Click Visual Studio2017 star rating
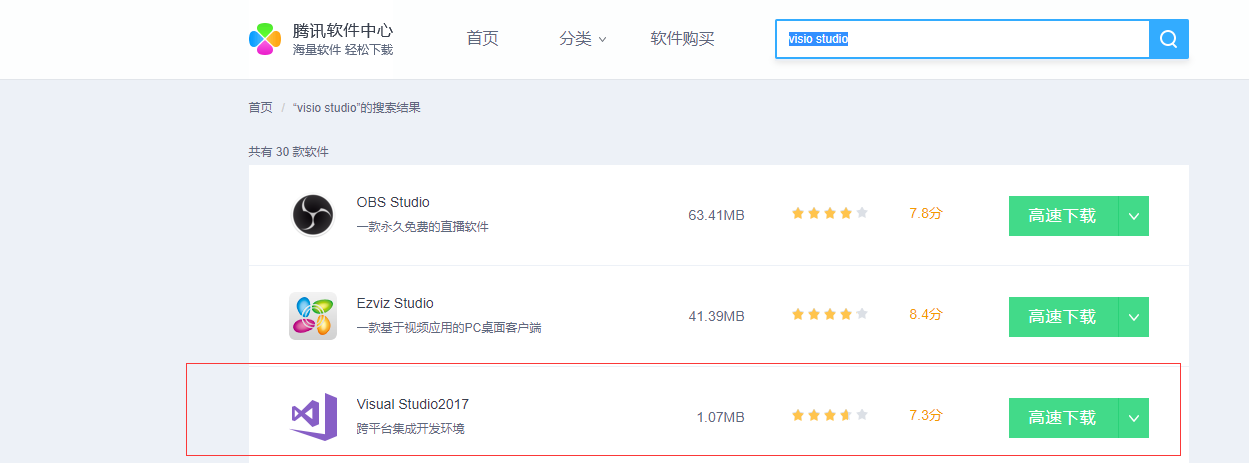The height and width of the screenshot is (463, 1249). 829,416
